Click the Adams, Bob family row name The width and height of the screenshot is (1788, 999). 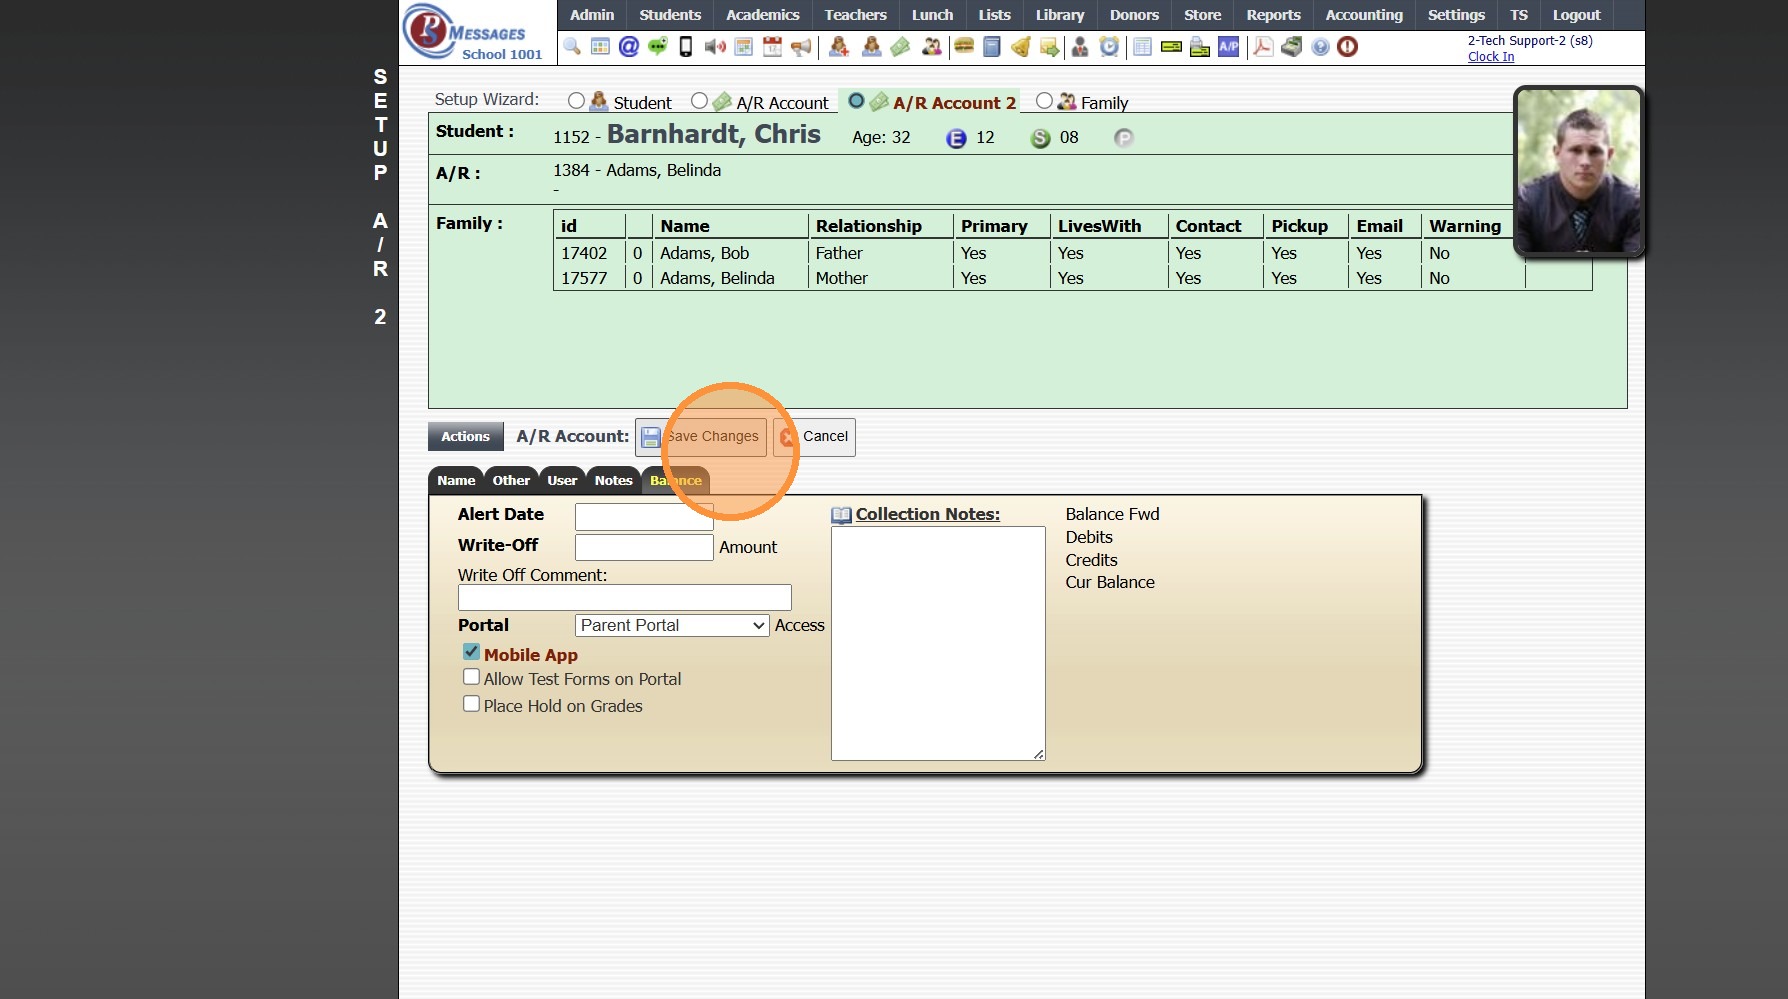(704, 254)
